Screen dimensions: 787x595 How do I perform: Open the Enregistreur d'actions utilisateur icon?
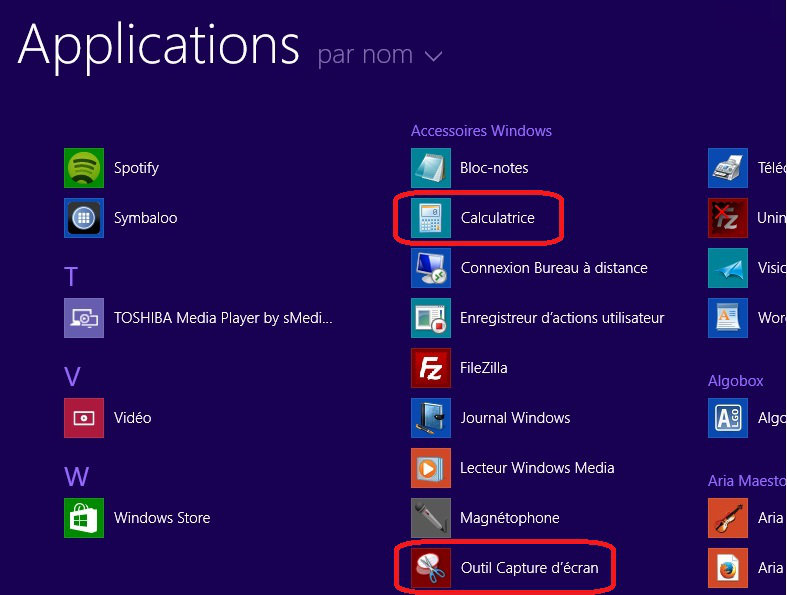click(431, 318)
